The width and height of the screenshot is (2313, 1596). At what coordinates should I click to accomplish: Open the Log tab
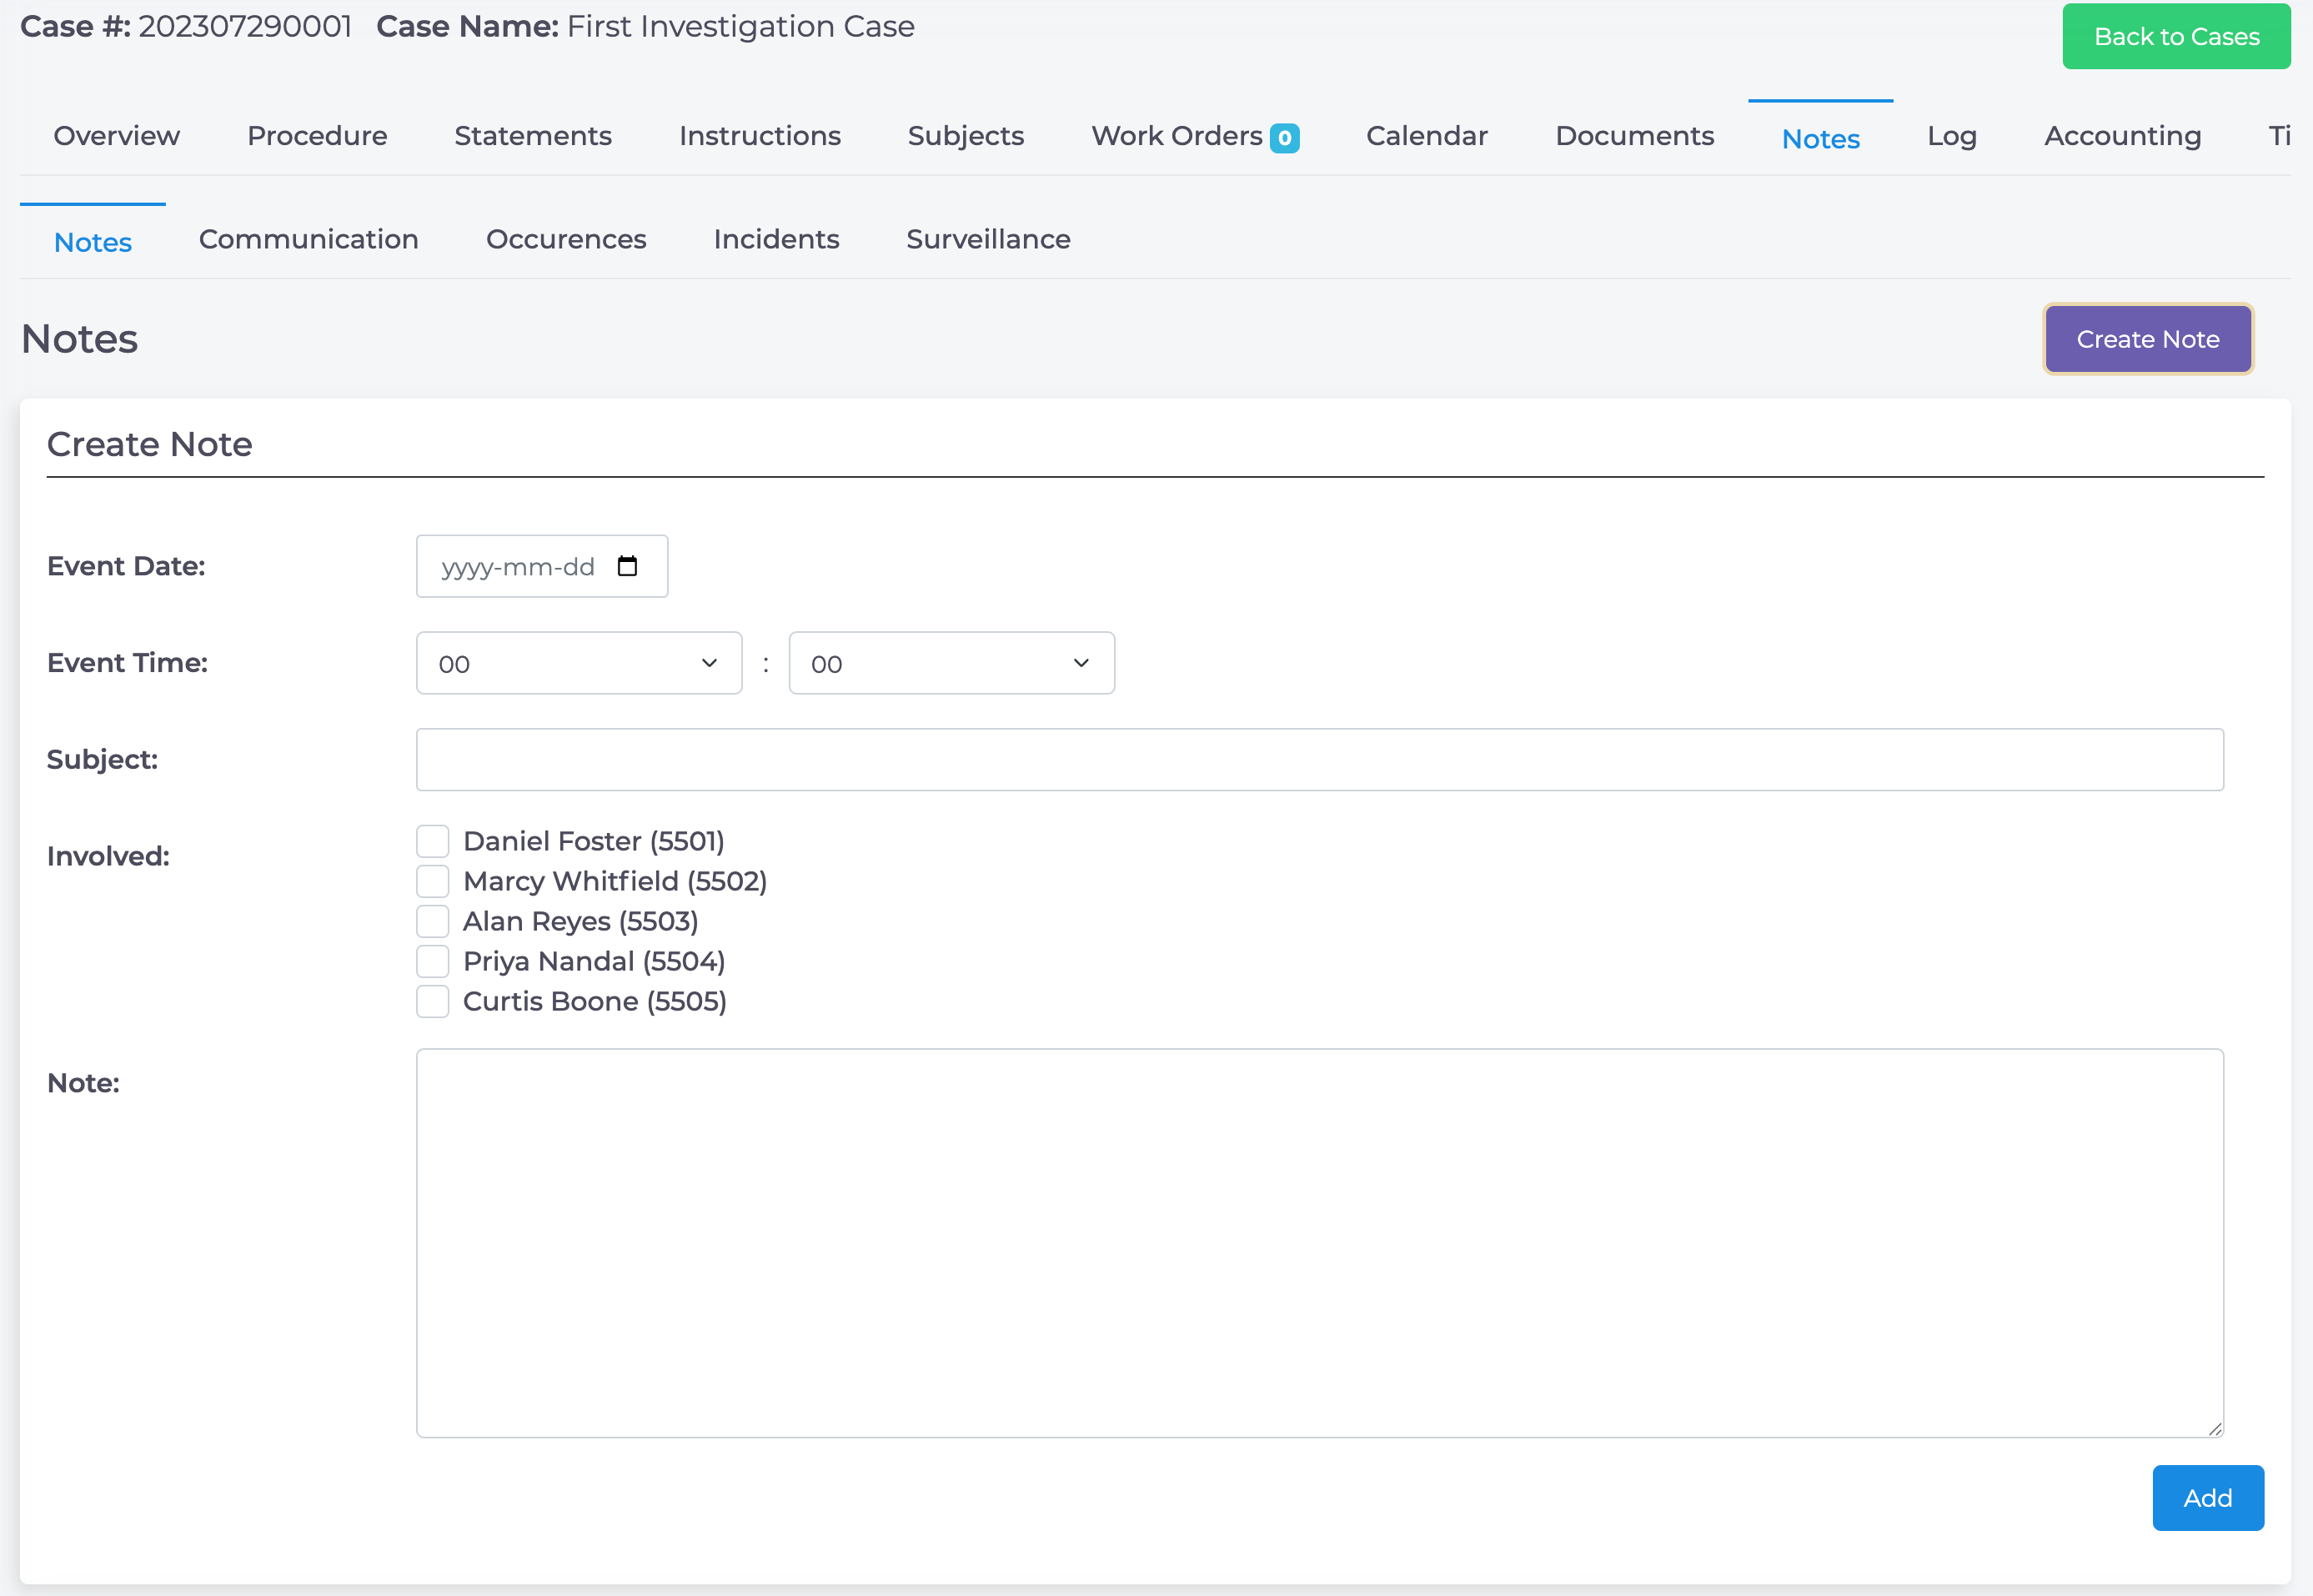pos(1952,136)
